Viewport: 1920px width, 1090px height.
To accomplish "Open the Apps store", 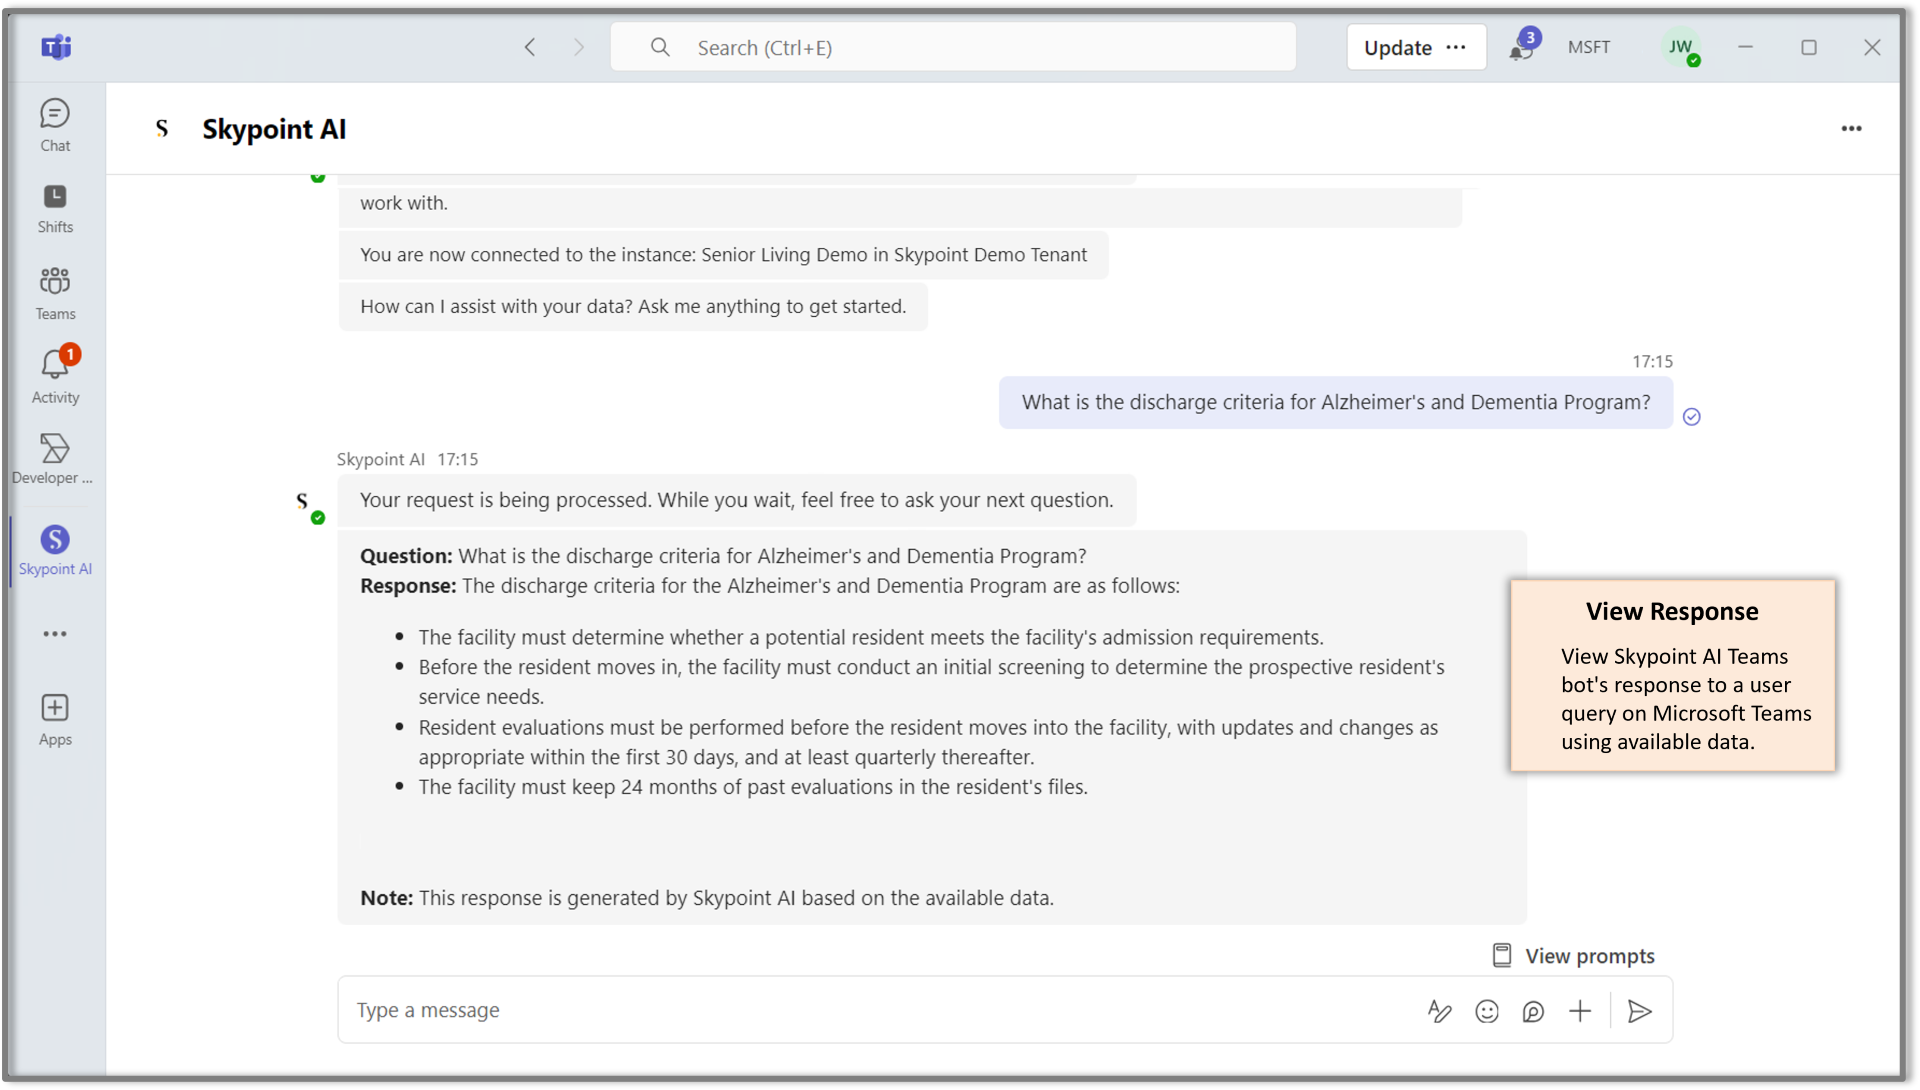I will [x=55, y=720].
